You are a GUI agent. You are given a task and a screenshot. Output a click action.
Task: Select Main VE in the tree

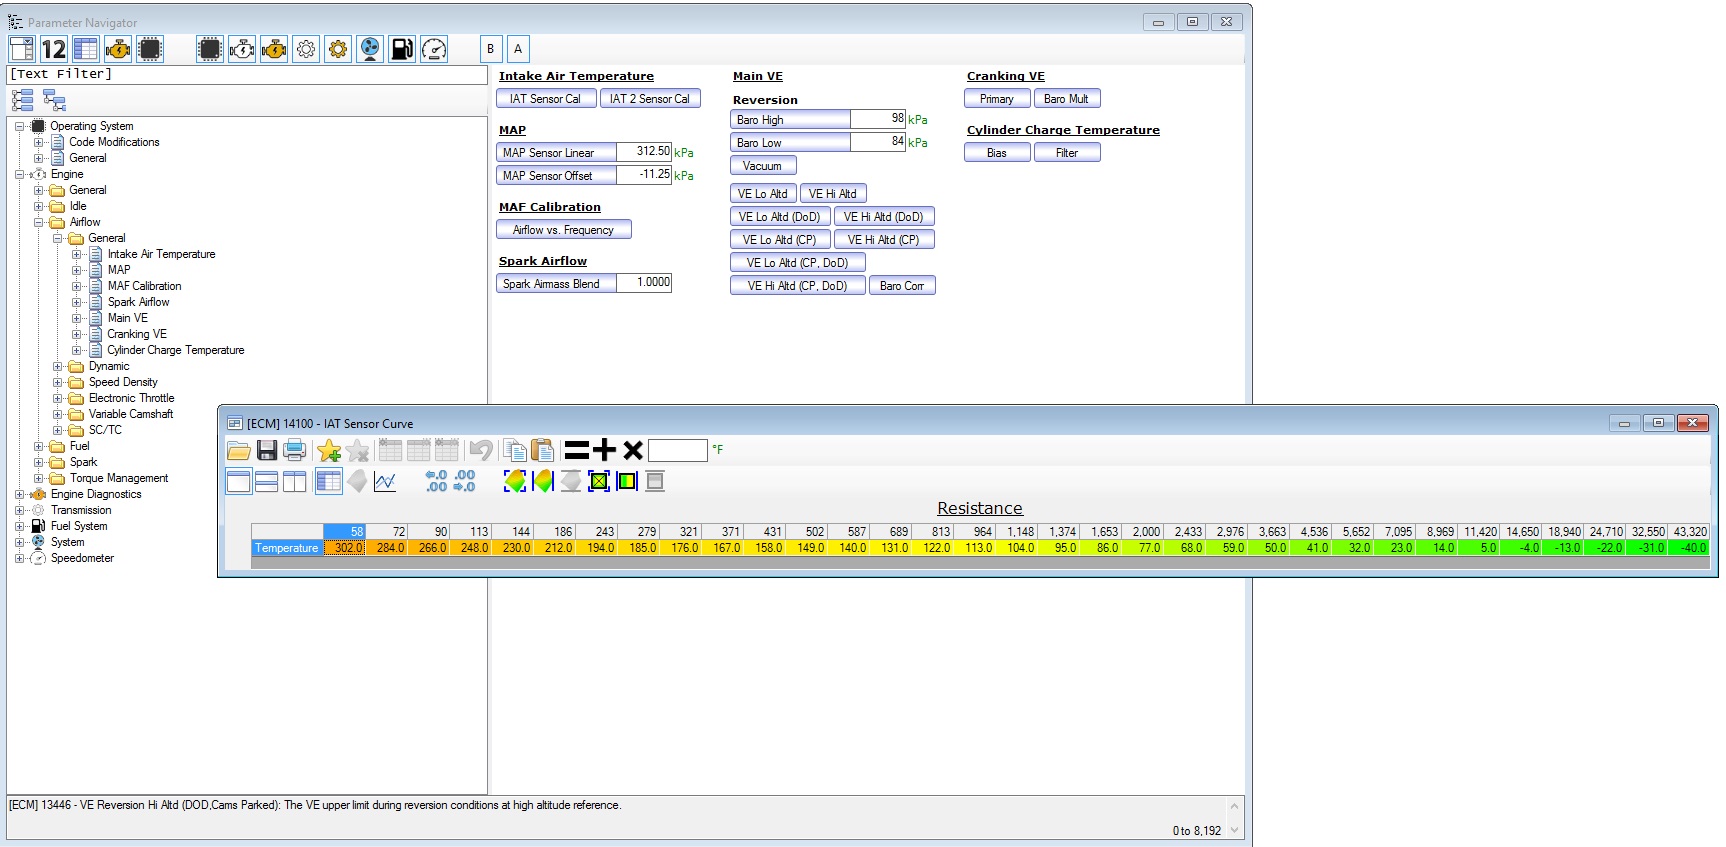tap(127, 318)
